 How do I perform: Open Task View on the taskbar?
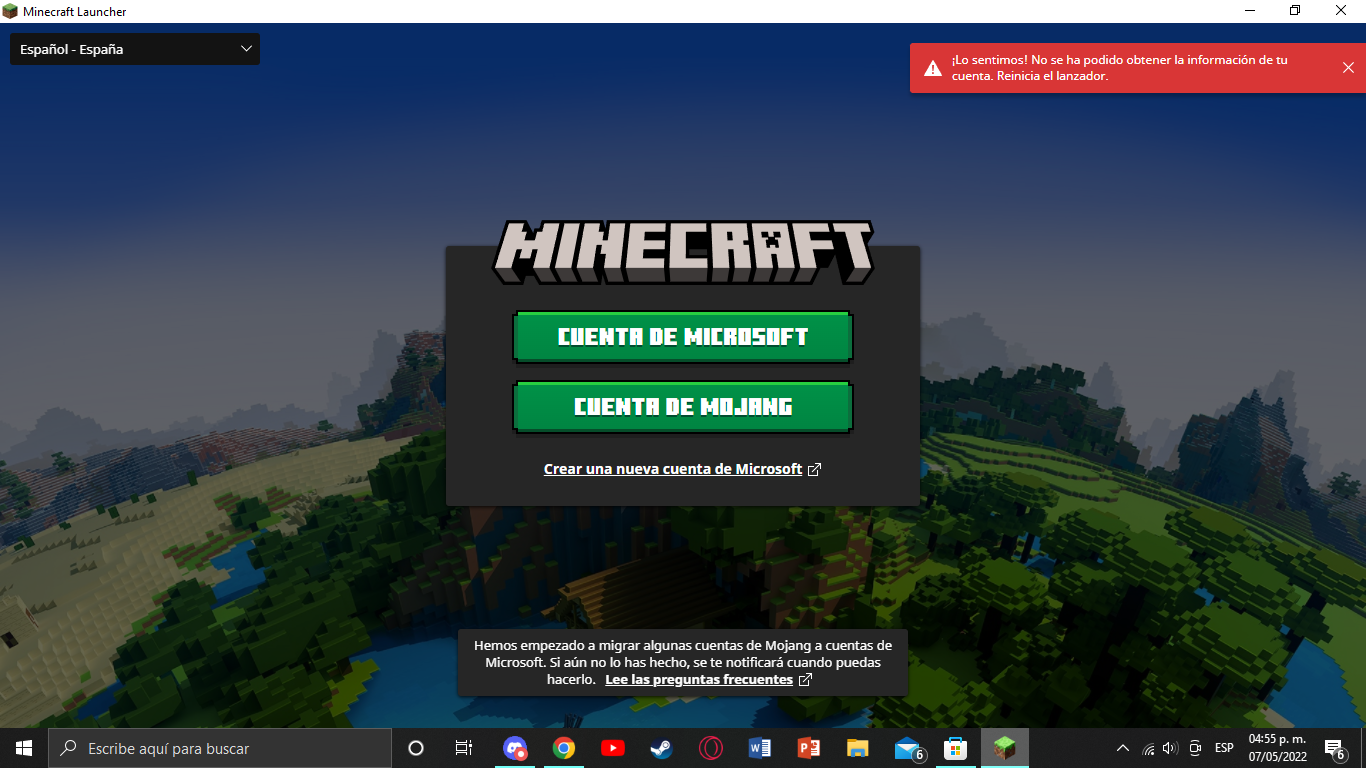[x=464, y=748]
